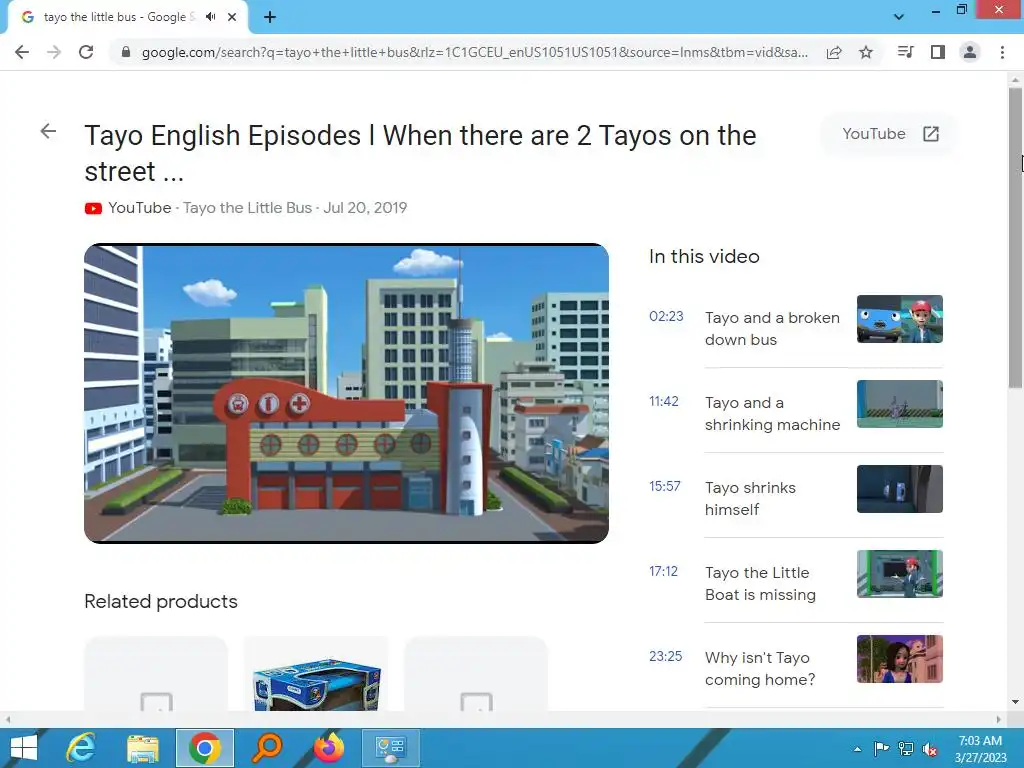Jump to 23:25 timestamp

665,656
